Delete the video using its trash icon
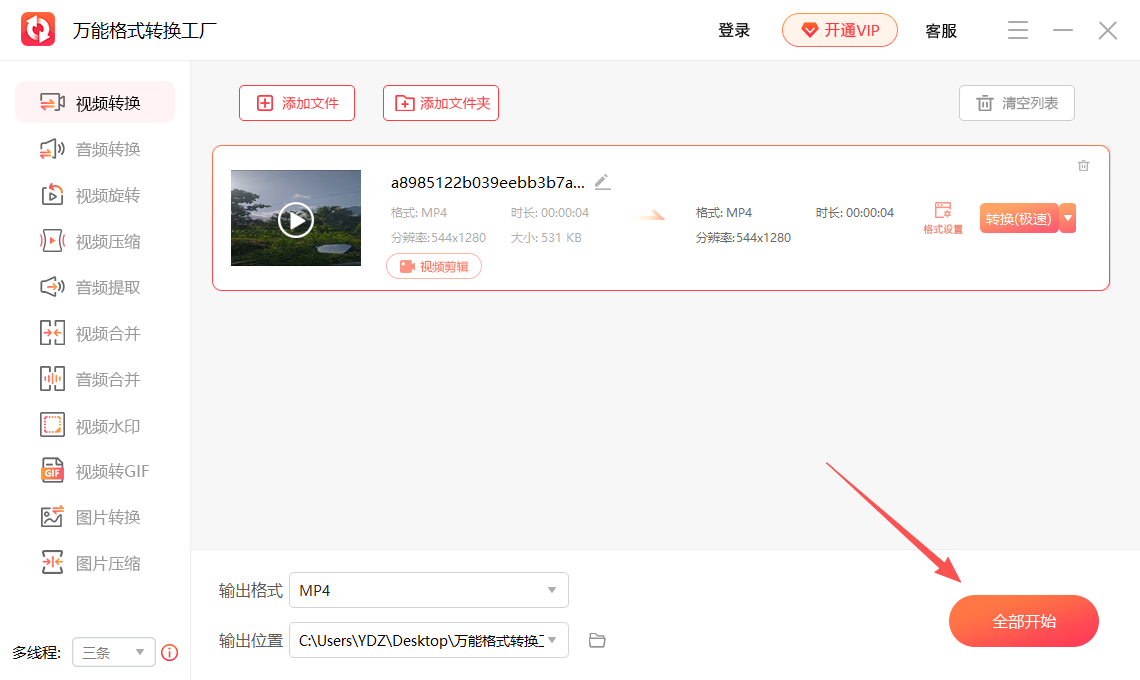 click(1083, 165)
